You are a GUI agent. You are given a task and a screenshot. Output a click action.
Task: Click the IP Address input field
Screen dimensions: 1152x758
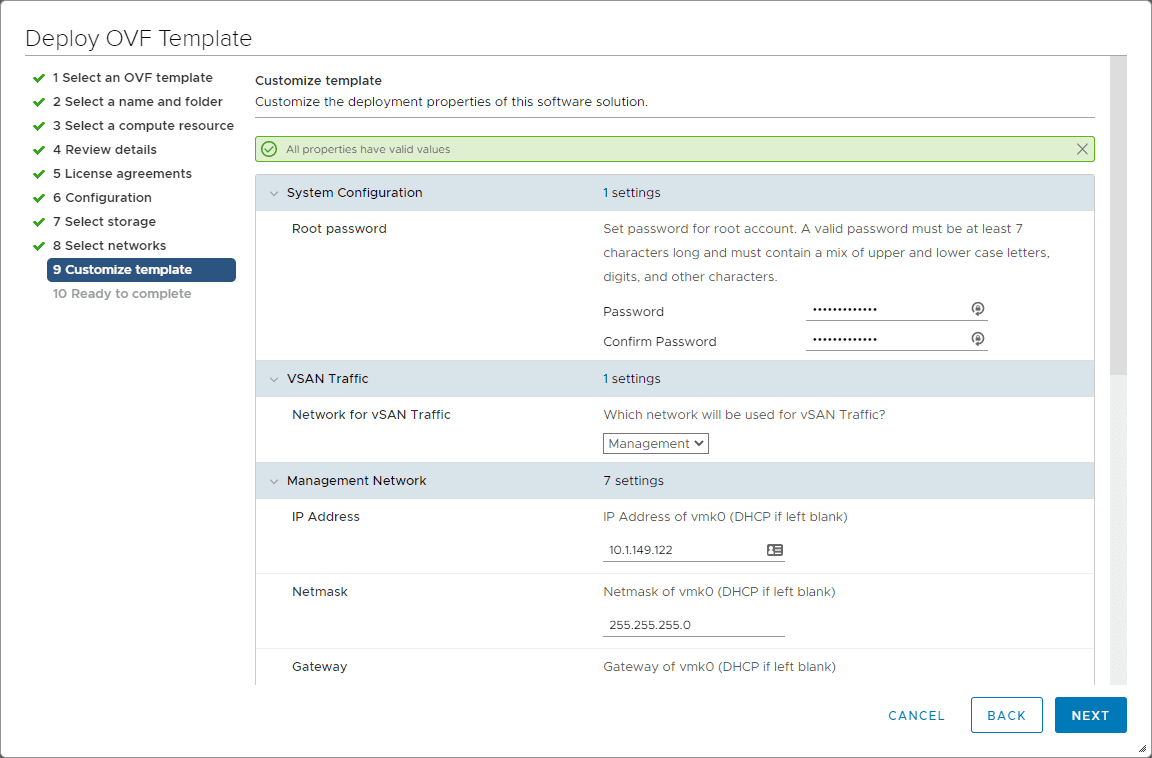click(x=685, y=550)
